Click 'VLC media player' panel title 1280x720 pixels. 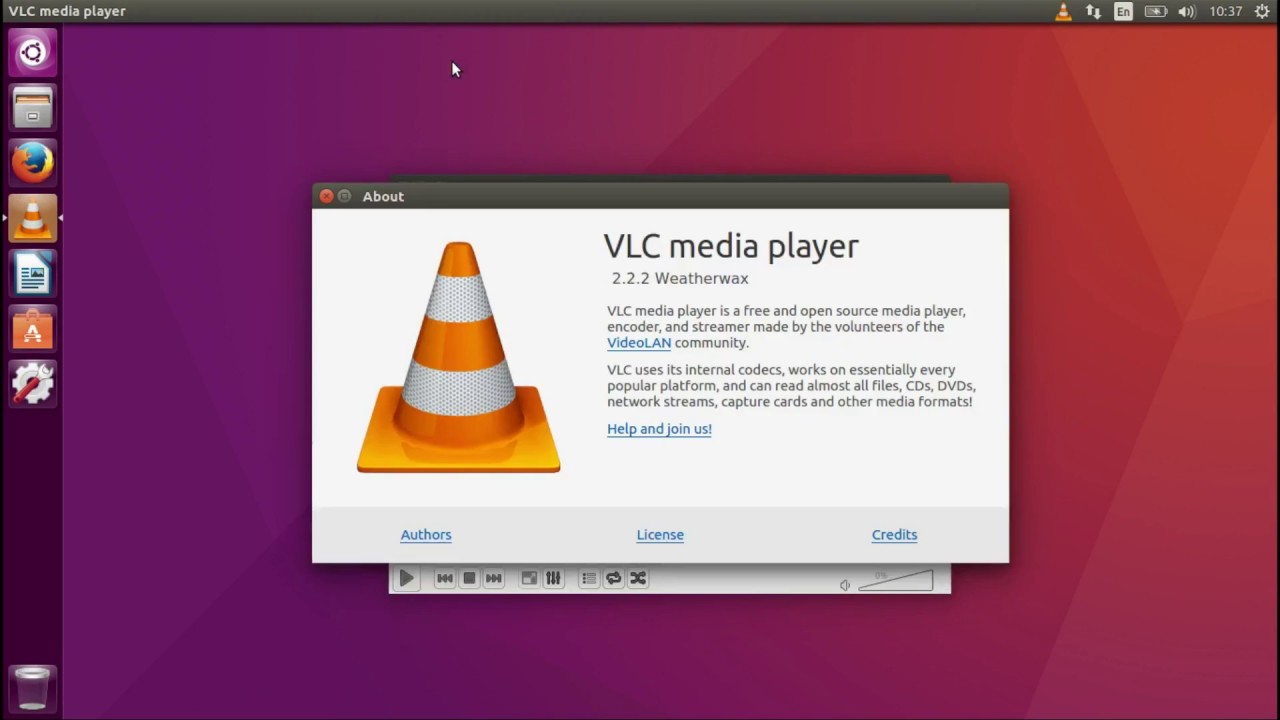pos(67,11)
